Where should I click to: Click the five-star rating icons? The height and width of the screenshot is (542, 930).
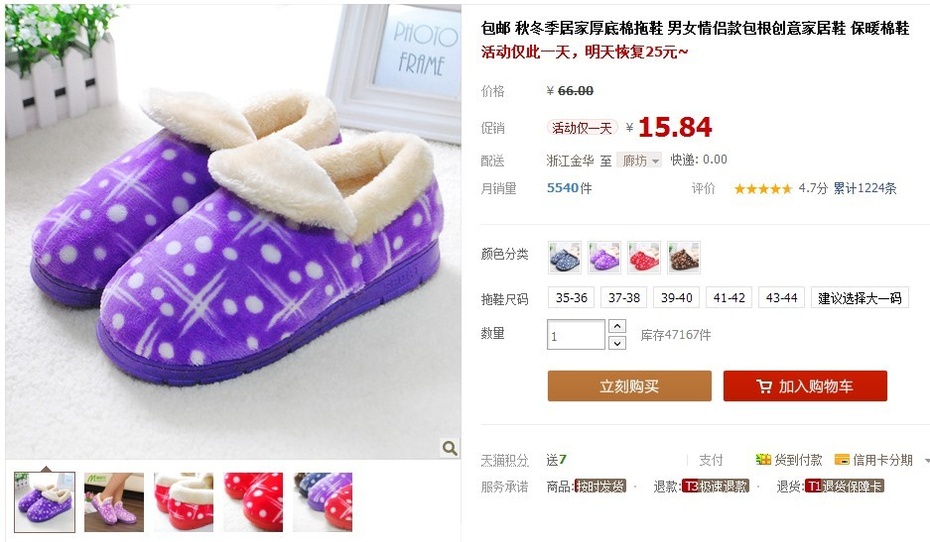click(x=763, y=189)
